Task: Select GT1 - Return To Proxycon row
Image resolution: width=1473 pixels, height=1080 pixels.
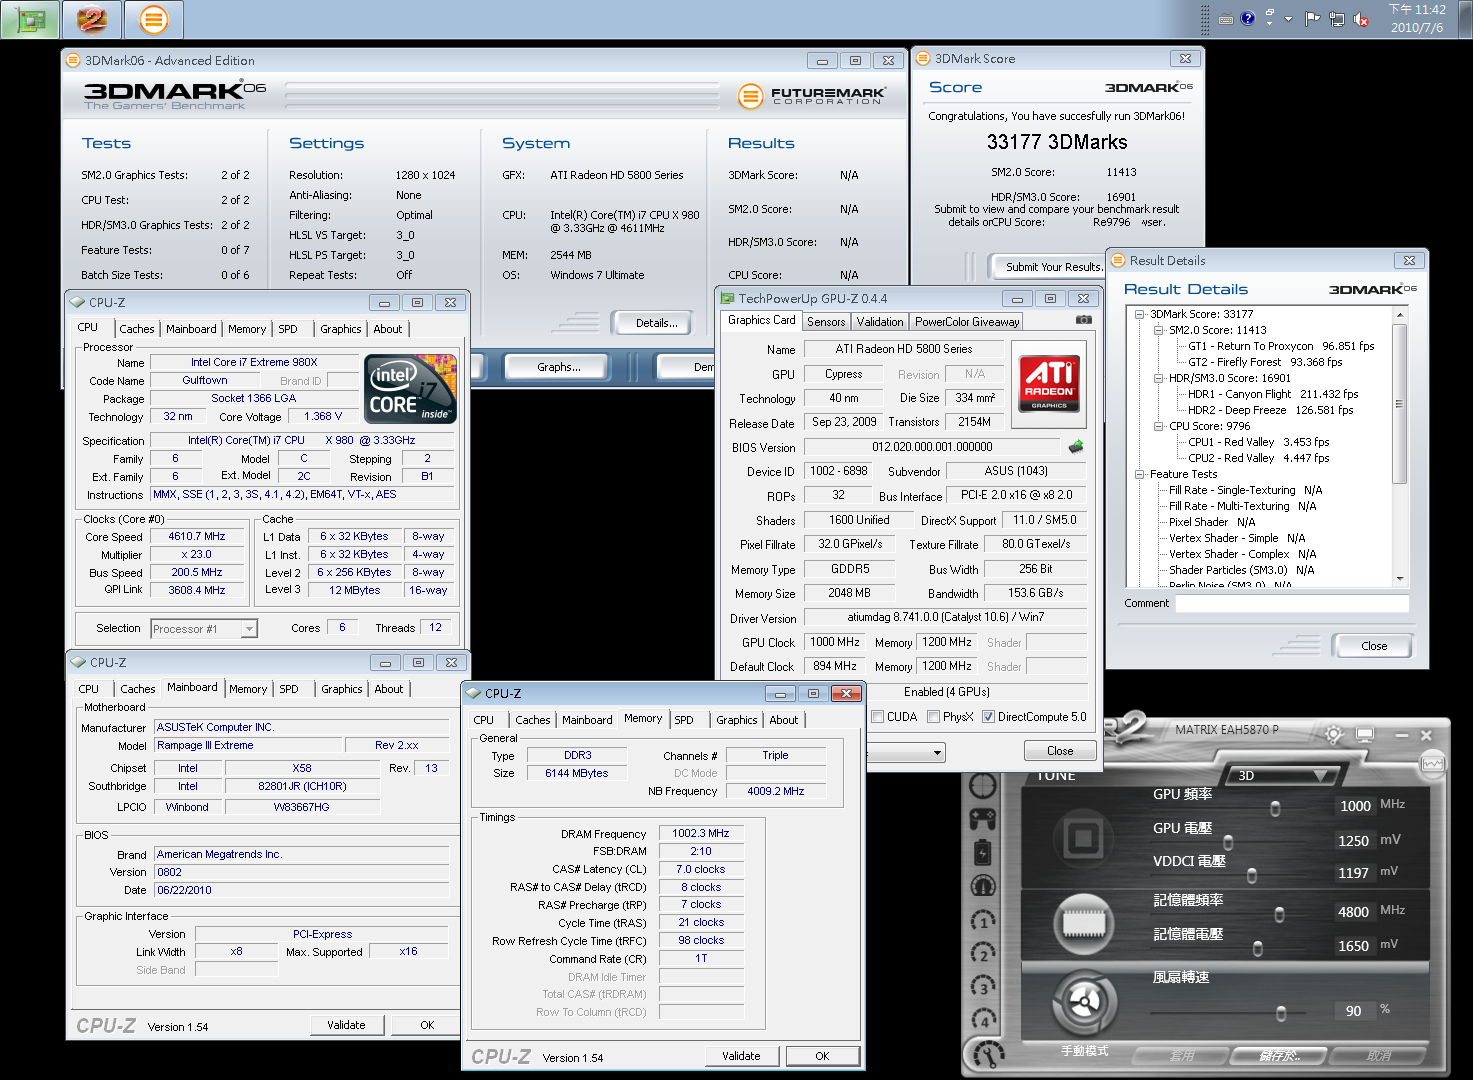Action: click(x=1281, y=346)
